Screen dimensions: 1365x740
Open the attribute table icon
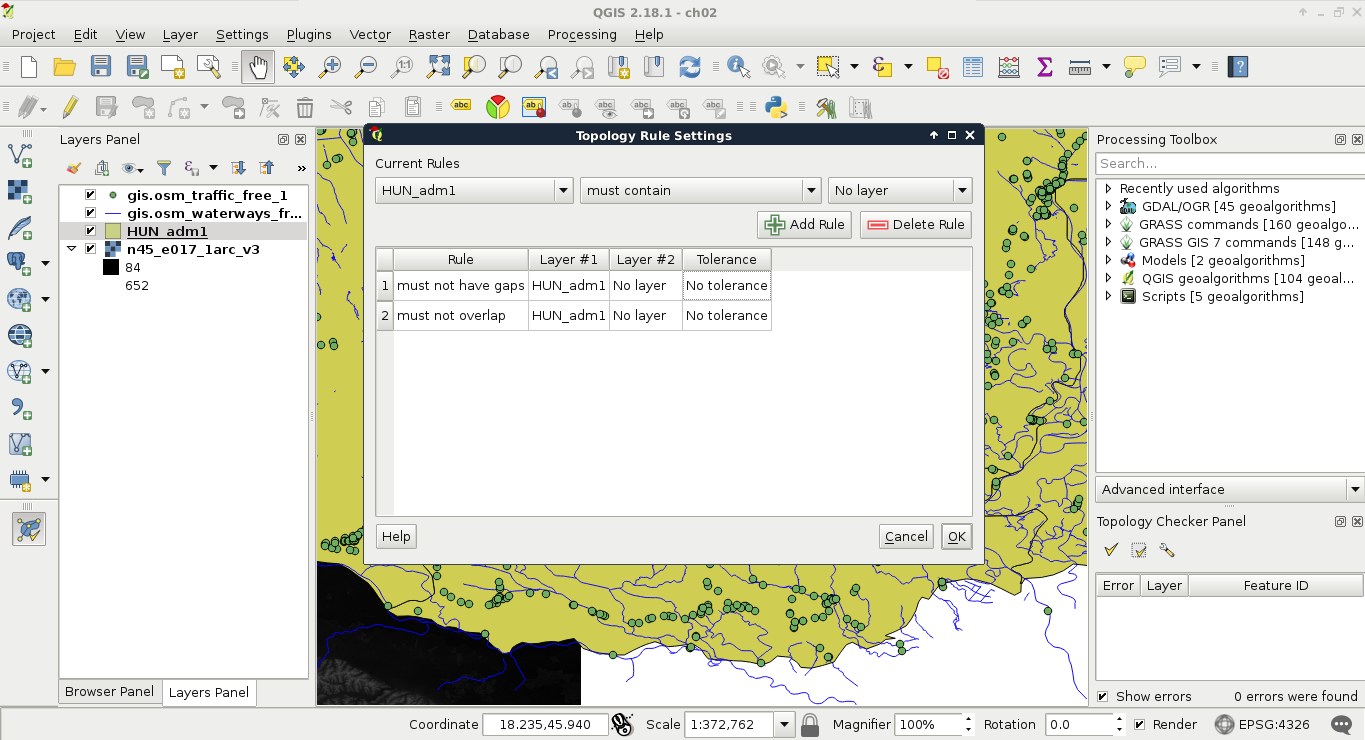point(973,67)
